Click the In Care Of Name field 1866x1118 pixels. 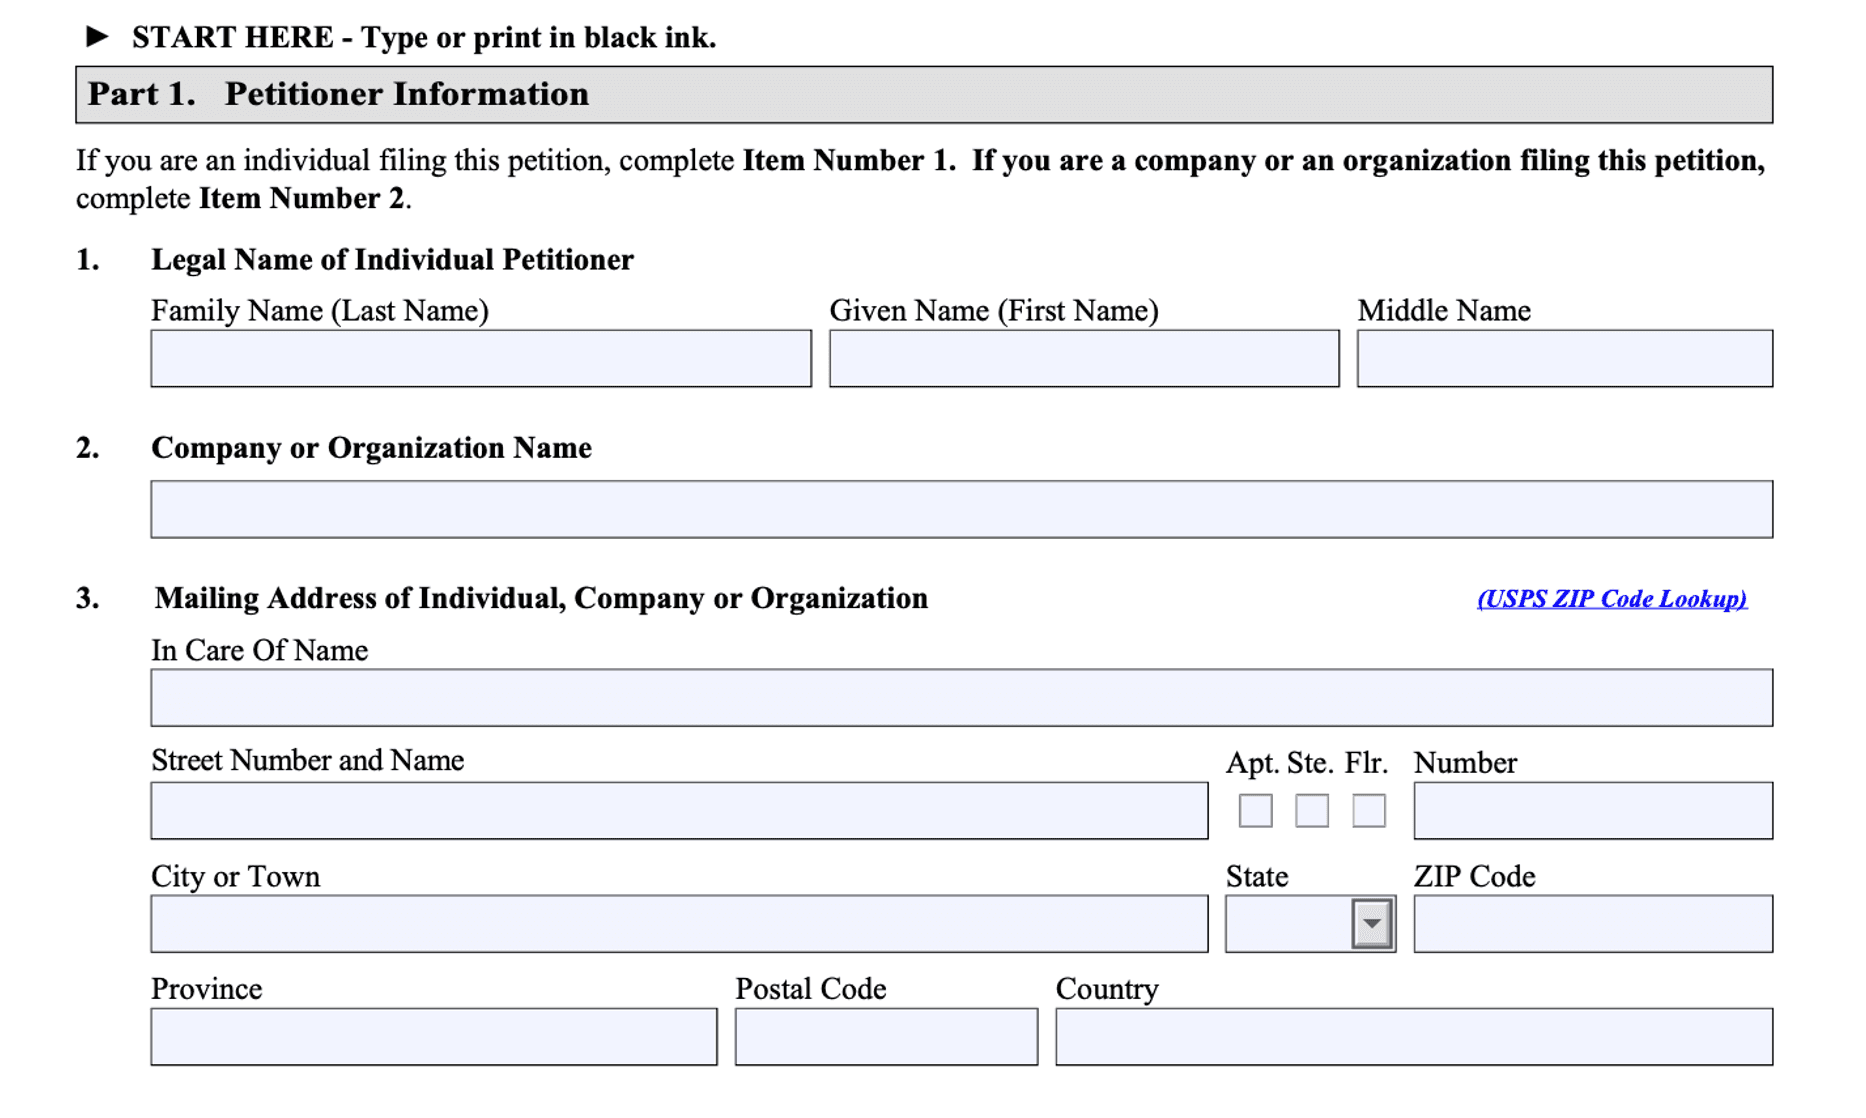(962, 698)
